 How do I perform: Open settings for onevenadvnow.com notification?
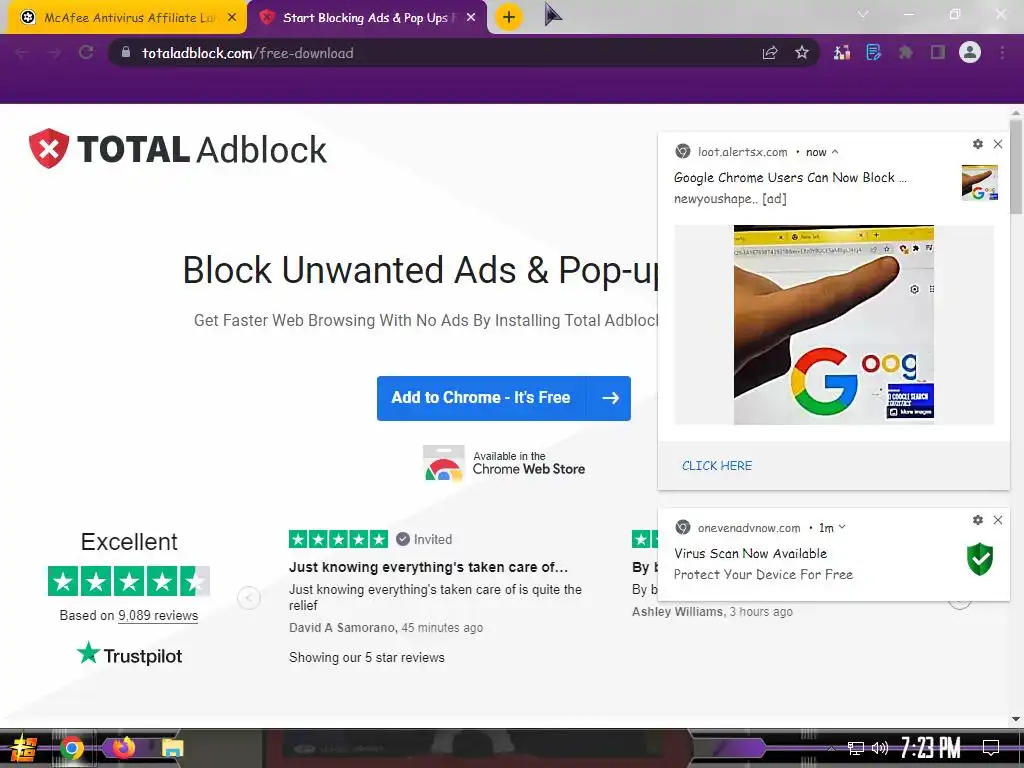pyautogui.click(x=978, y=520)
